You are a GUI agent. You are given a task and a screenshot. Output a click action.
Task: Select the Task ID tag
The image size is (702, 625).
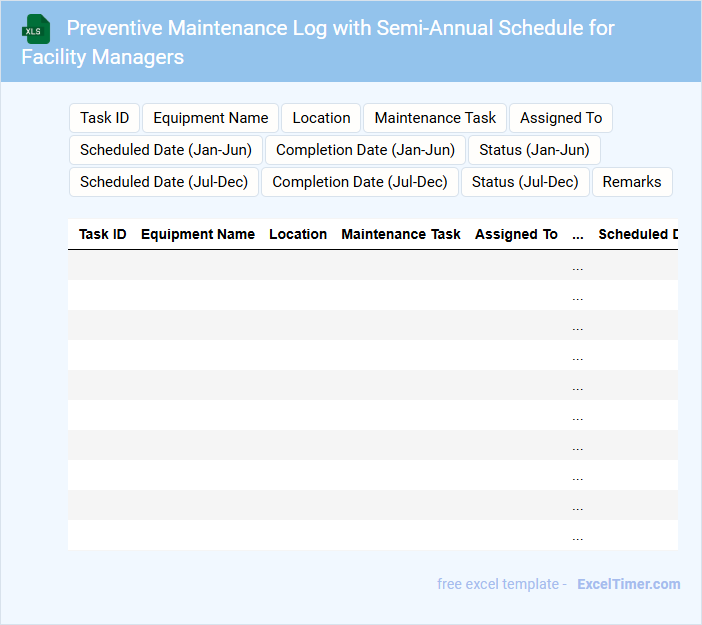click(104, 118)
